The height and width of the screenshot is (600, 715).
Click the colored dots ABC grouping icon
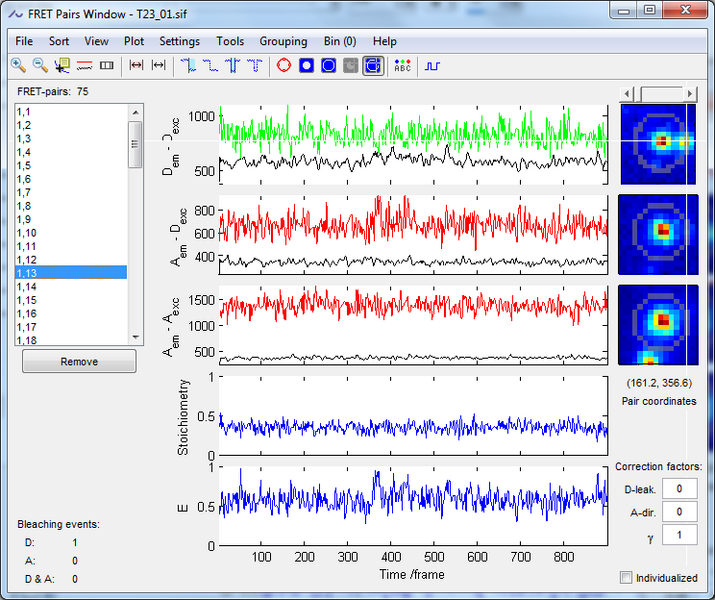(x=402, y=66)
